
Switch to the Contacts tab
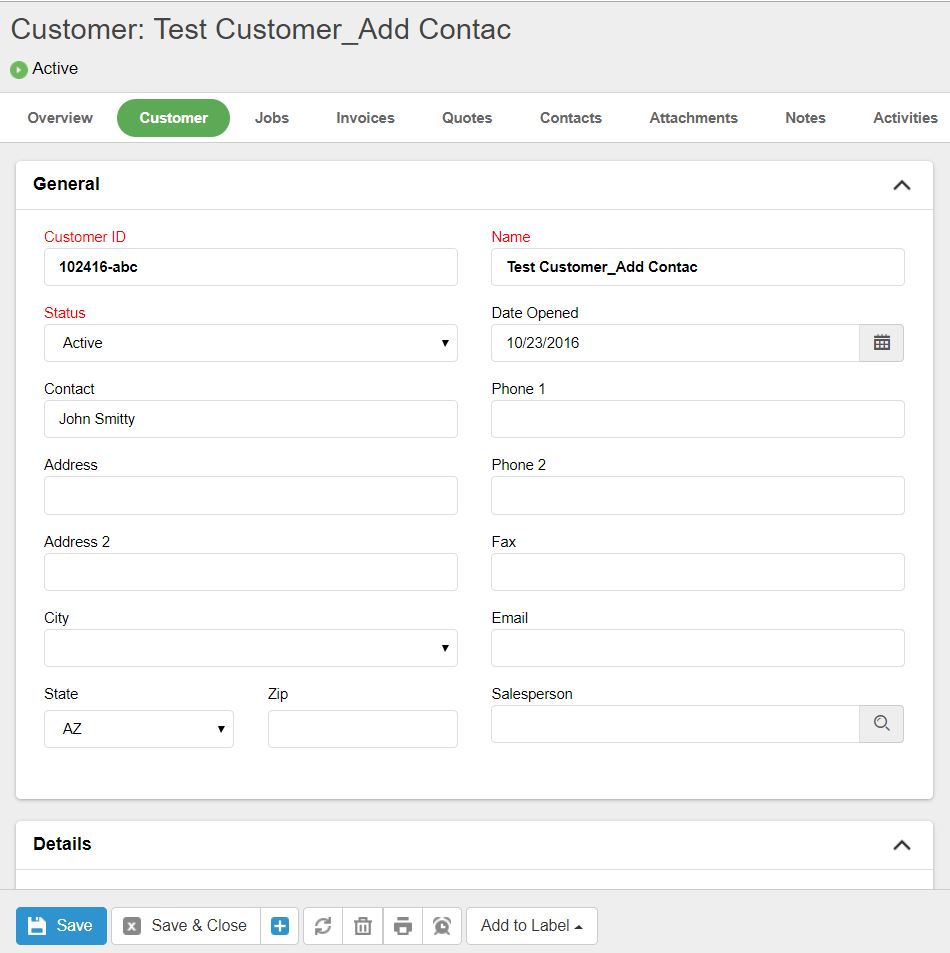click(570, 118)
